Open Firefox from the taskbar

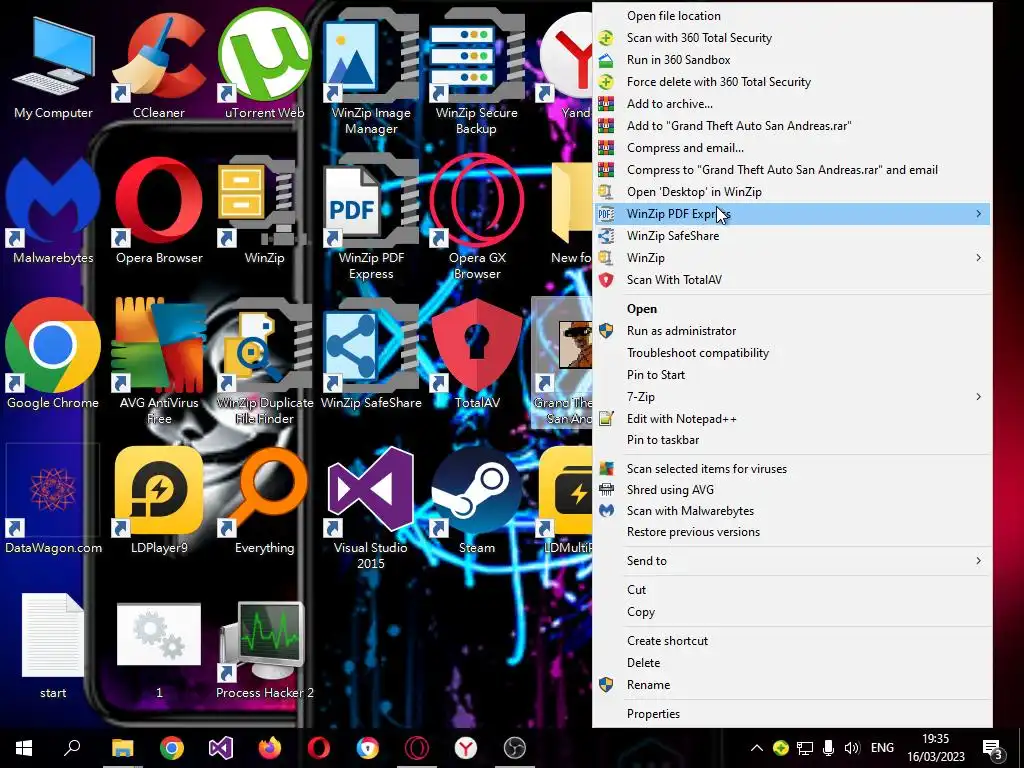tap(270, 748)
